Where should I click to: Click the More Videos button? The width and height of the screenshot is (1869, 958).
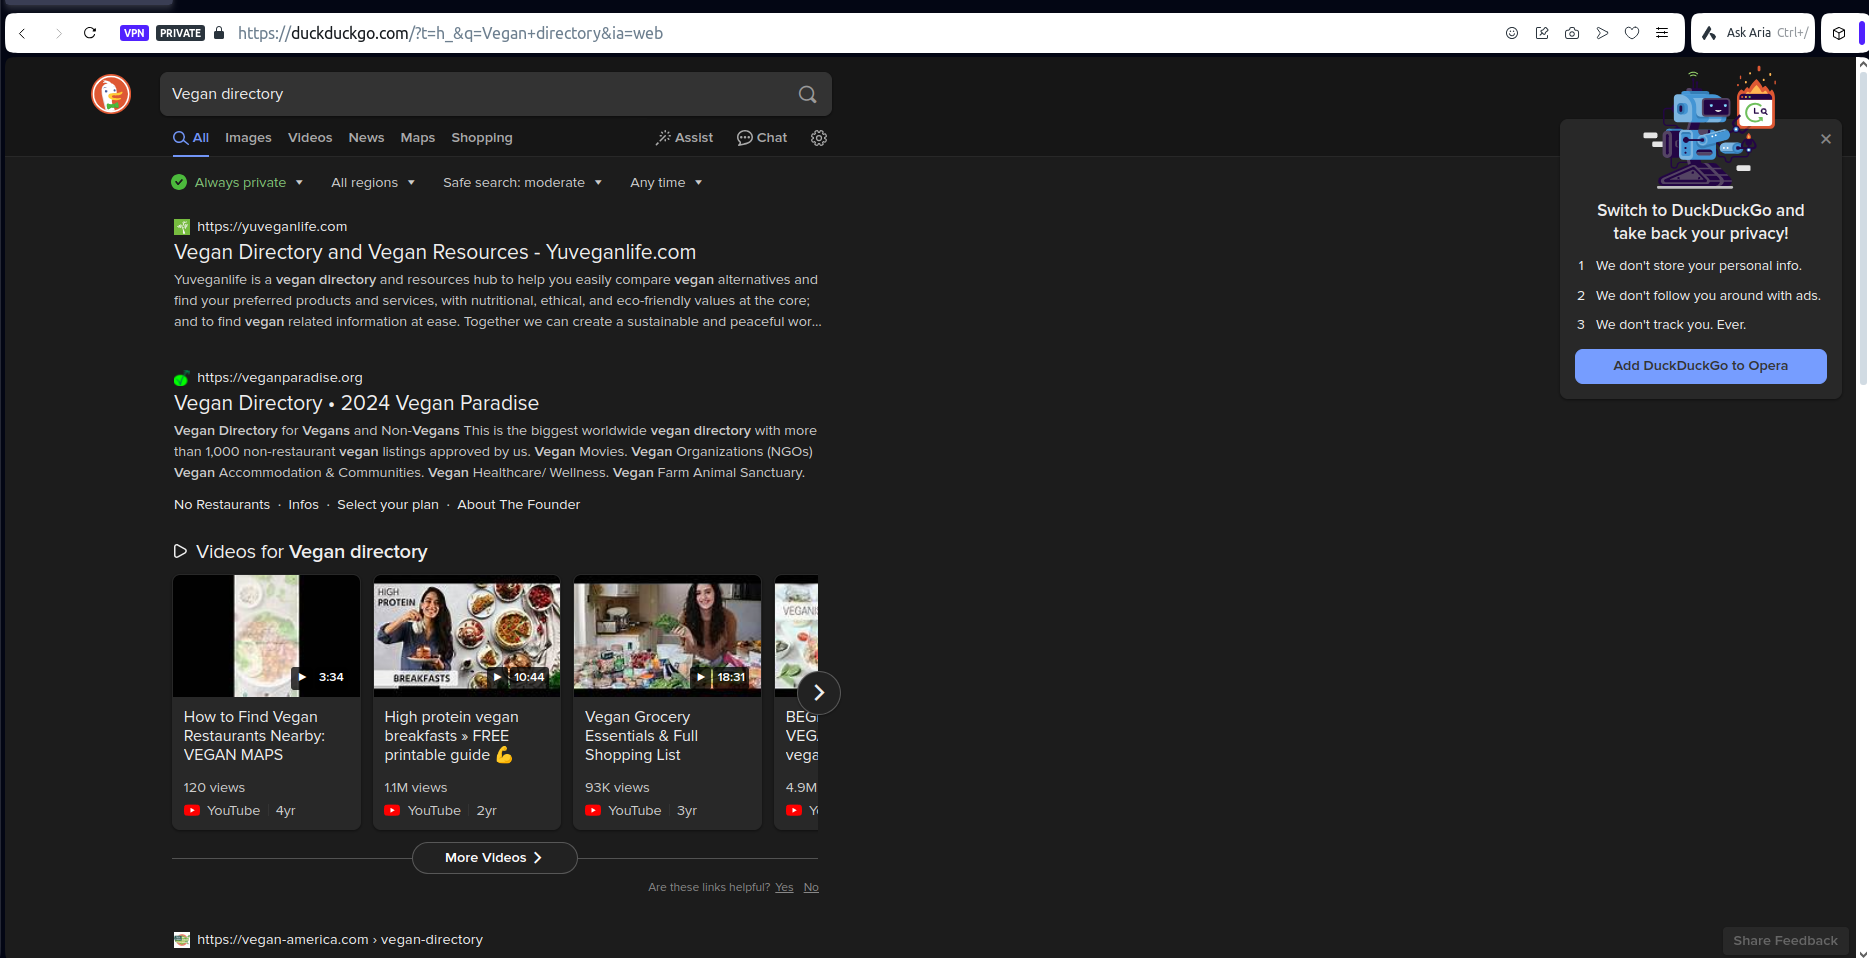coord(494,858)
